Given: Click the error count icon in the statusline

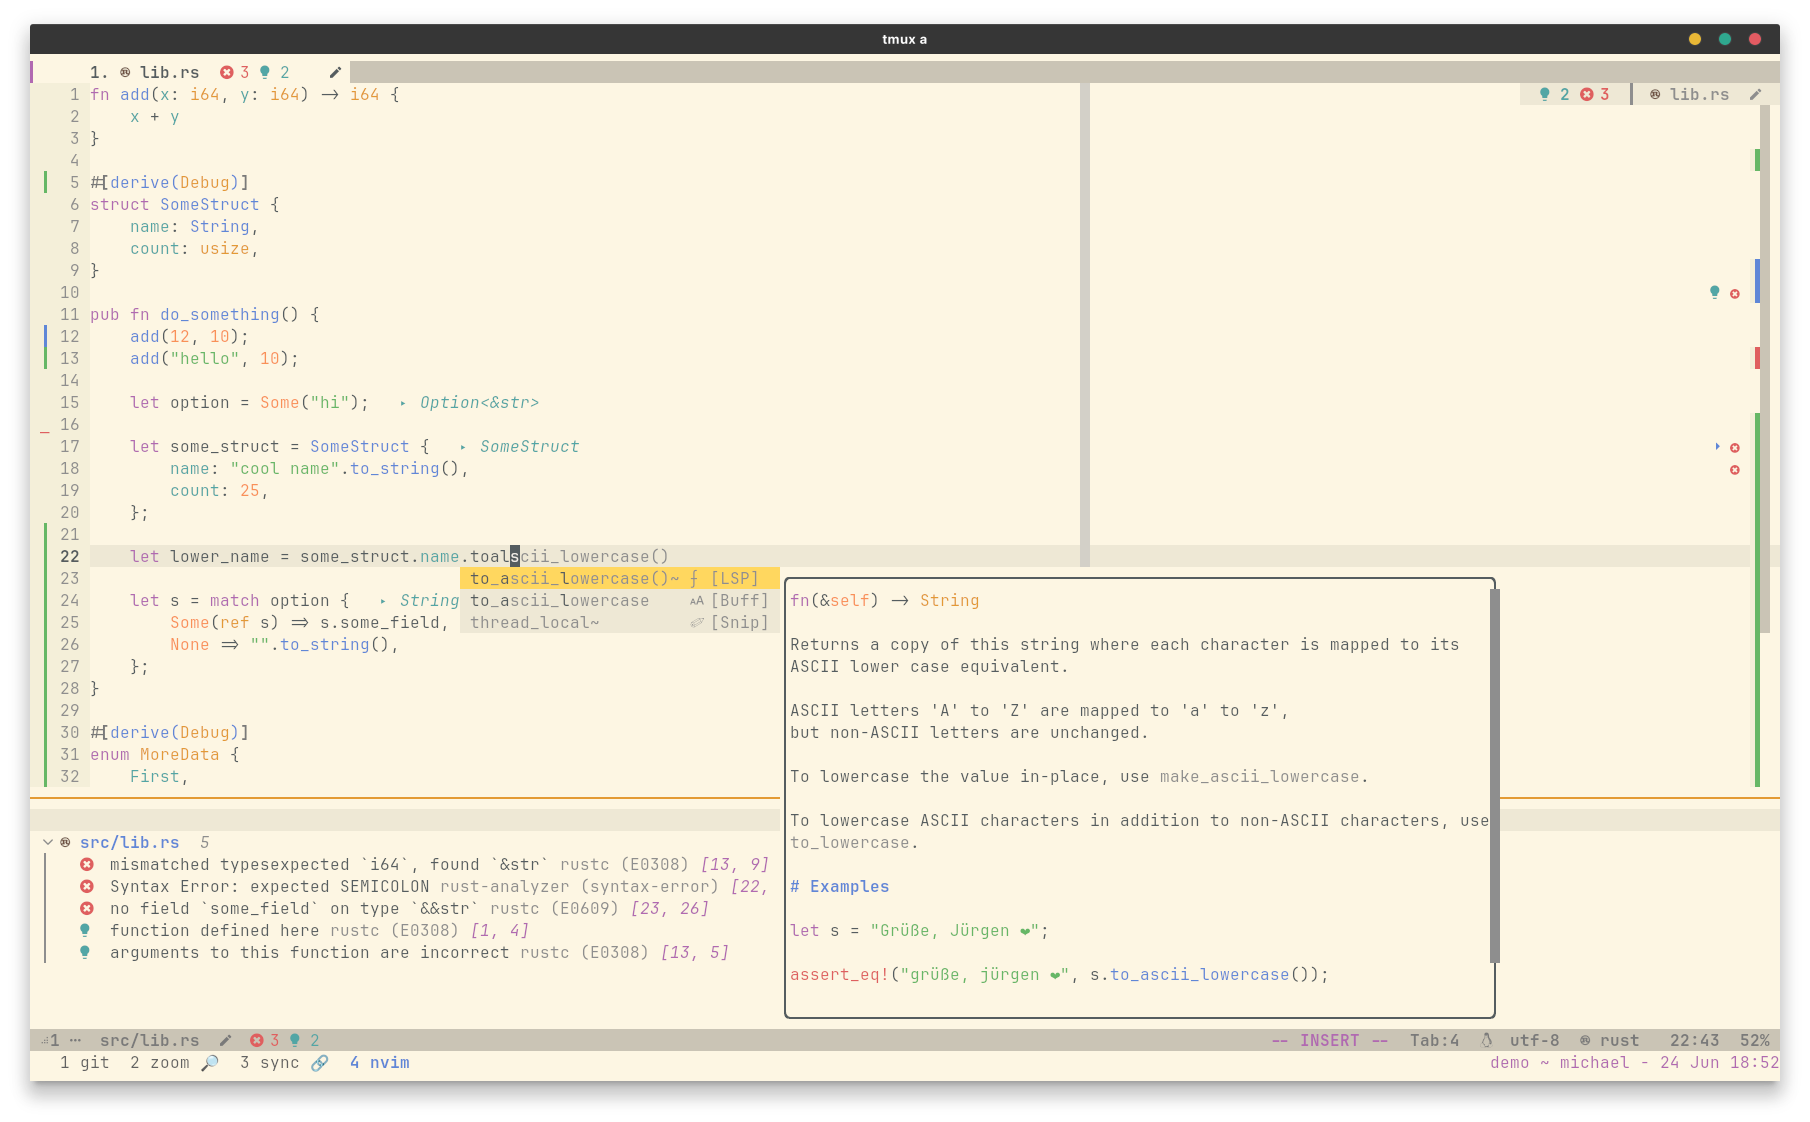Looking at the screenshot, I should pyautogui.click(x=257, y=1040).
